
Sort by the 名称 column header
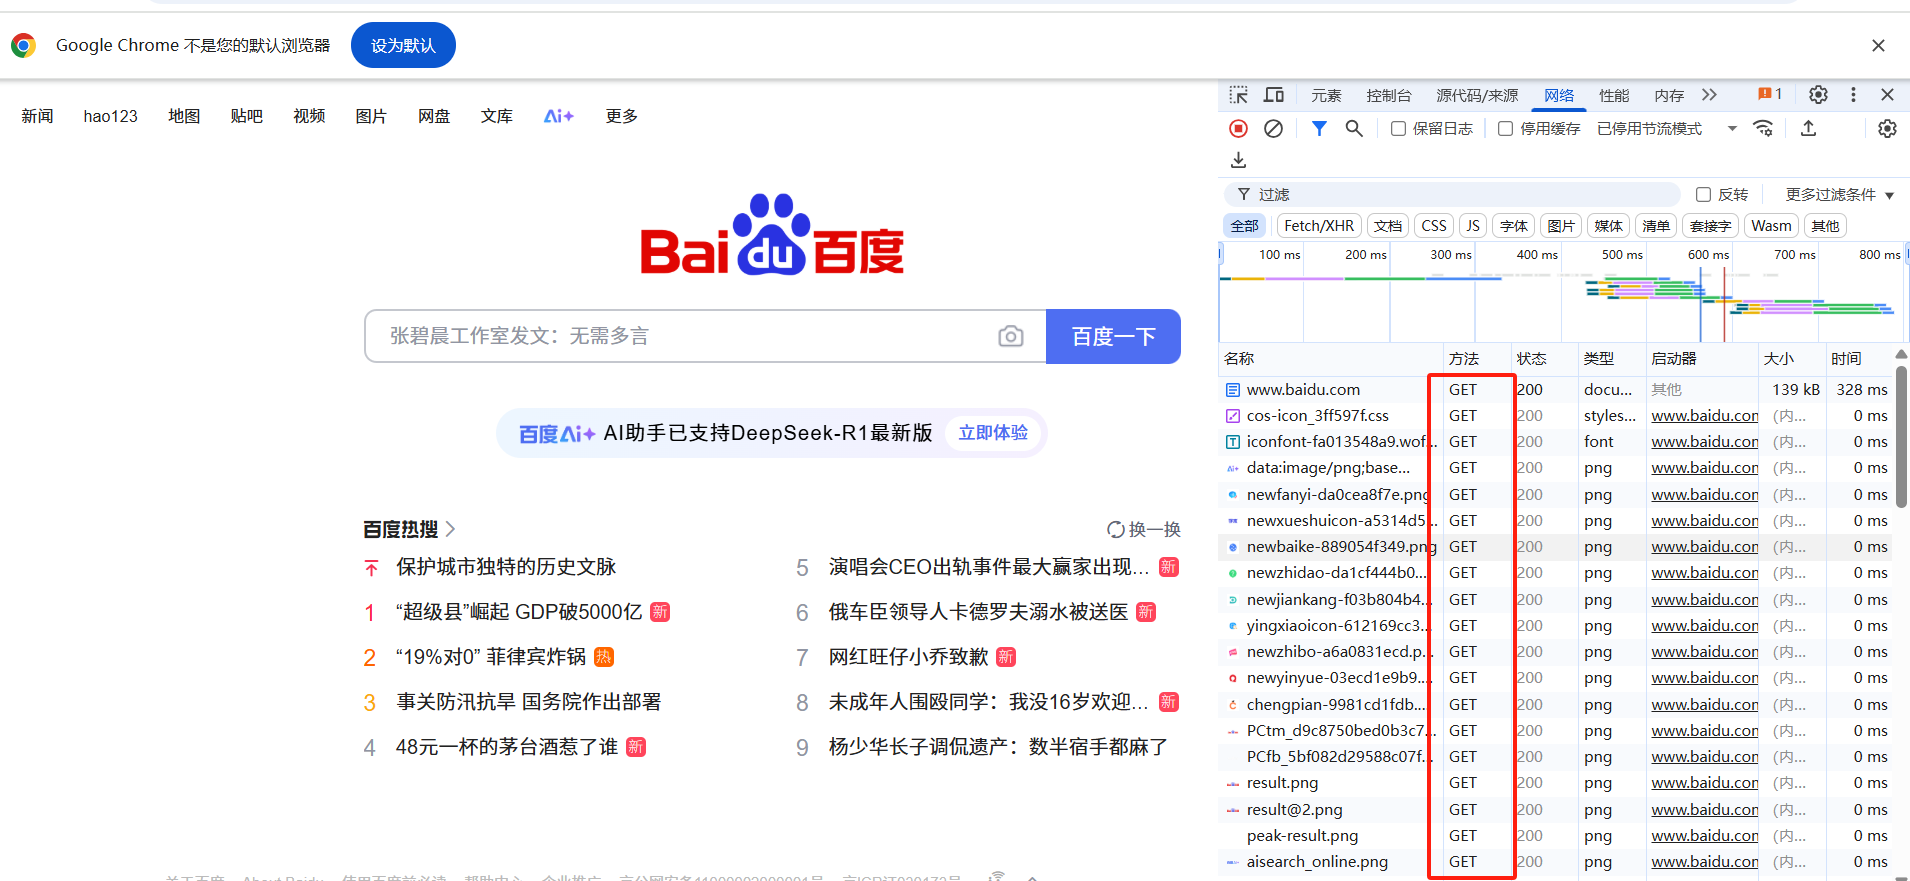(1331, 358)
